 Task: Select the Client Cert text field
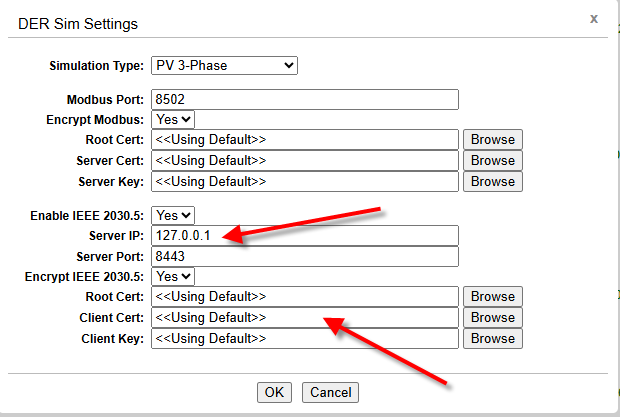click(305, 317)
